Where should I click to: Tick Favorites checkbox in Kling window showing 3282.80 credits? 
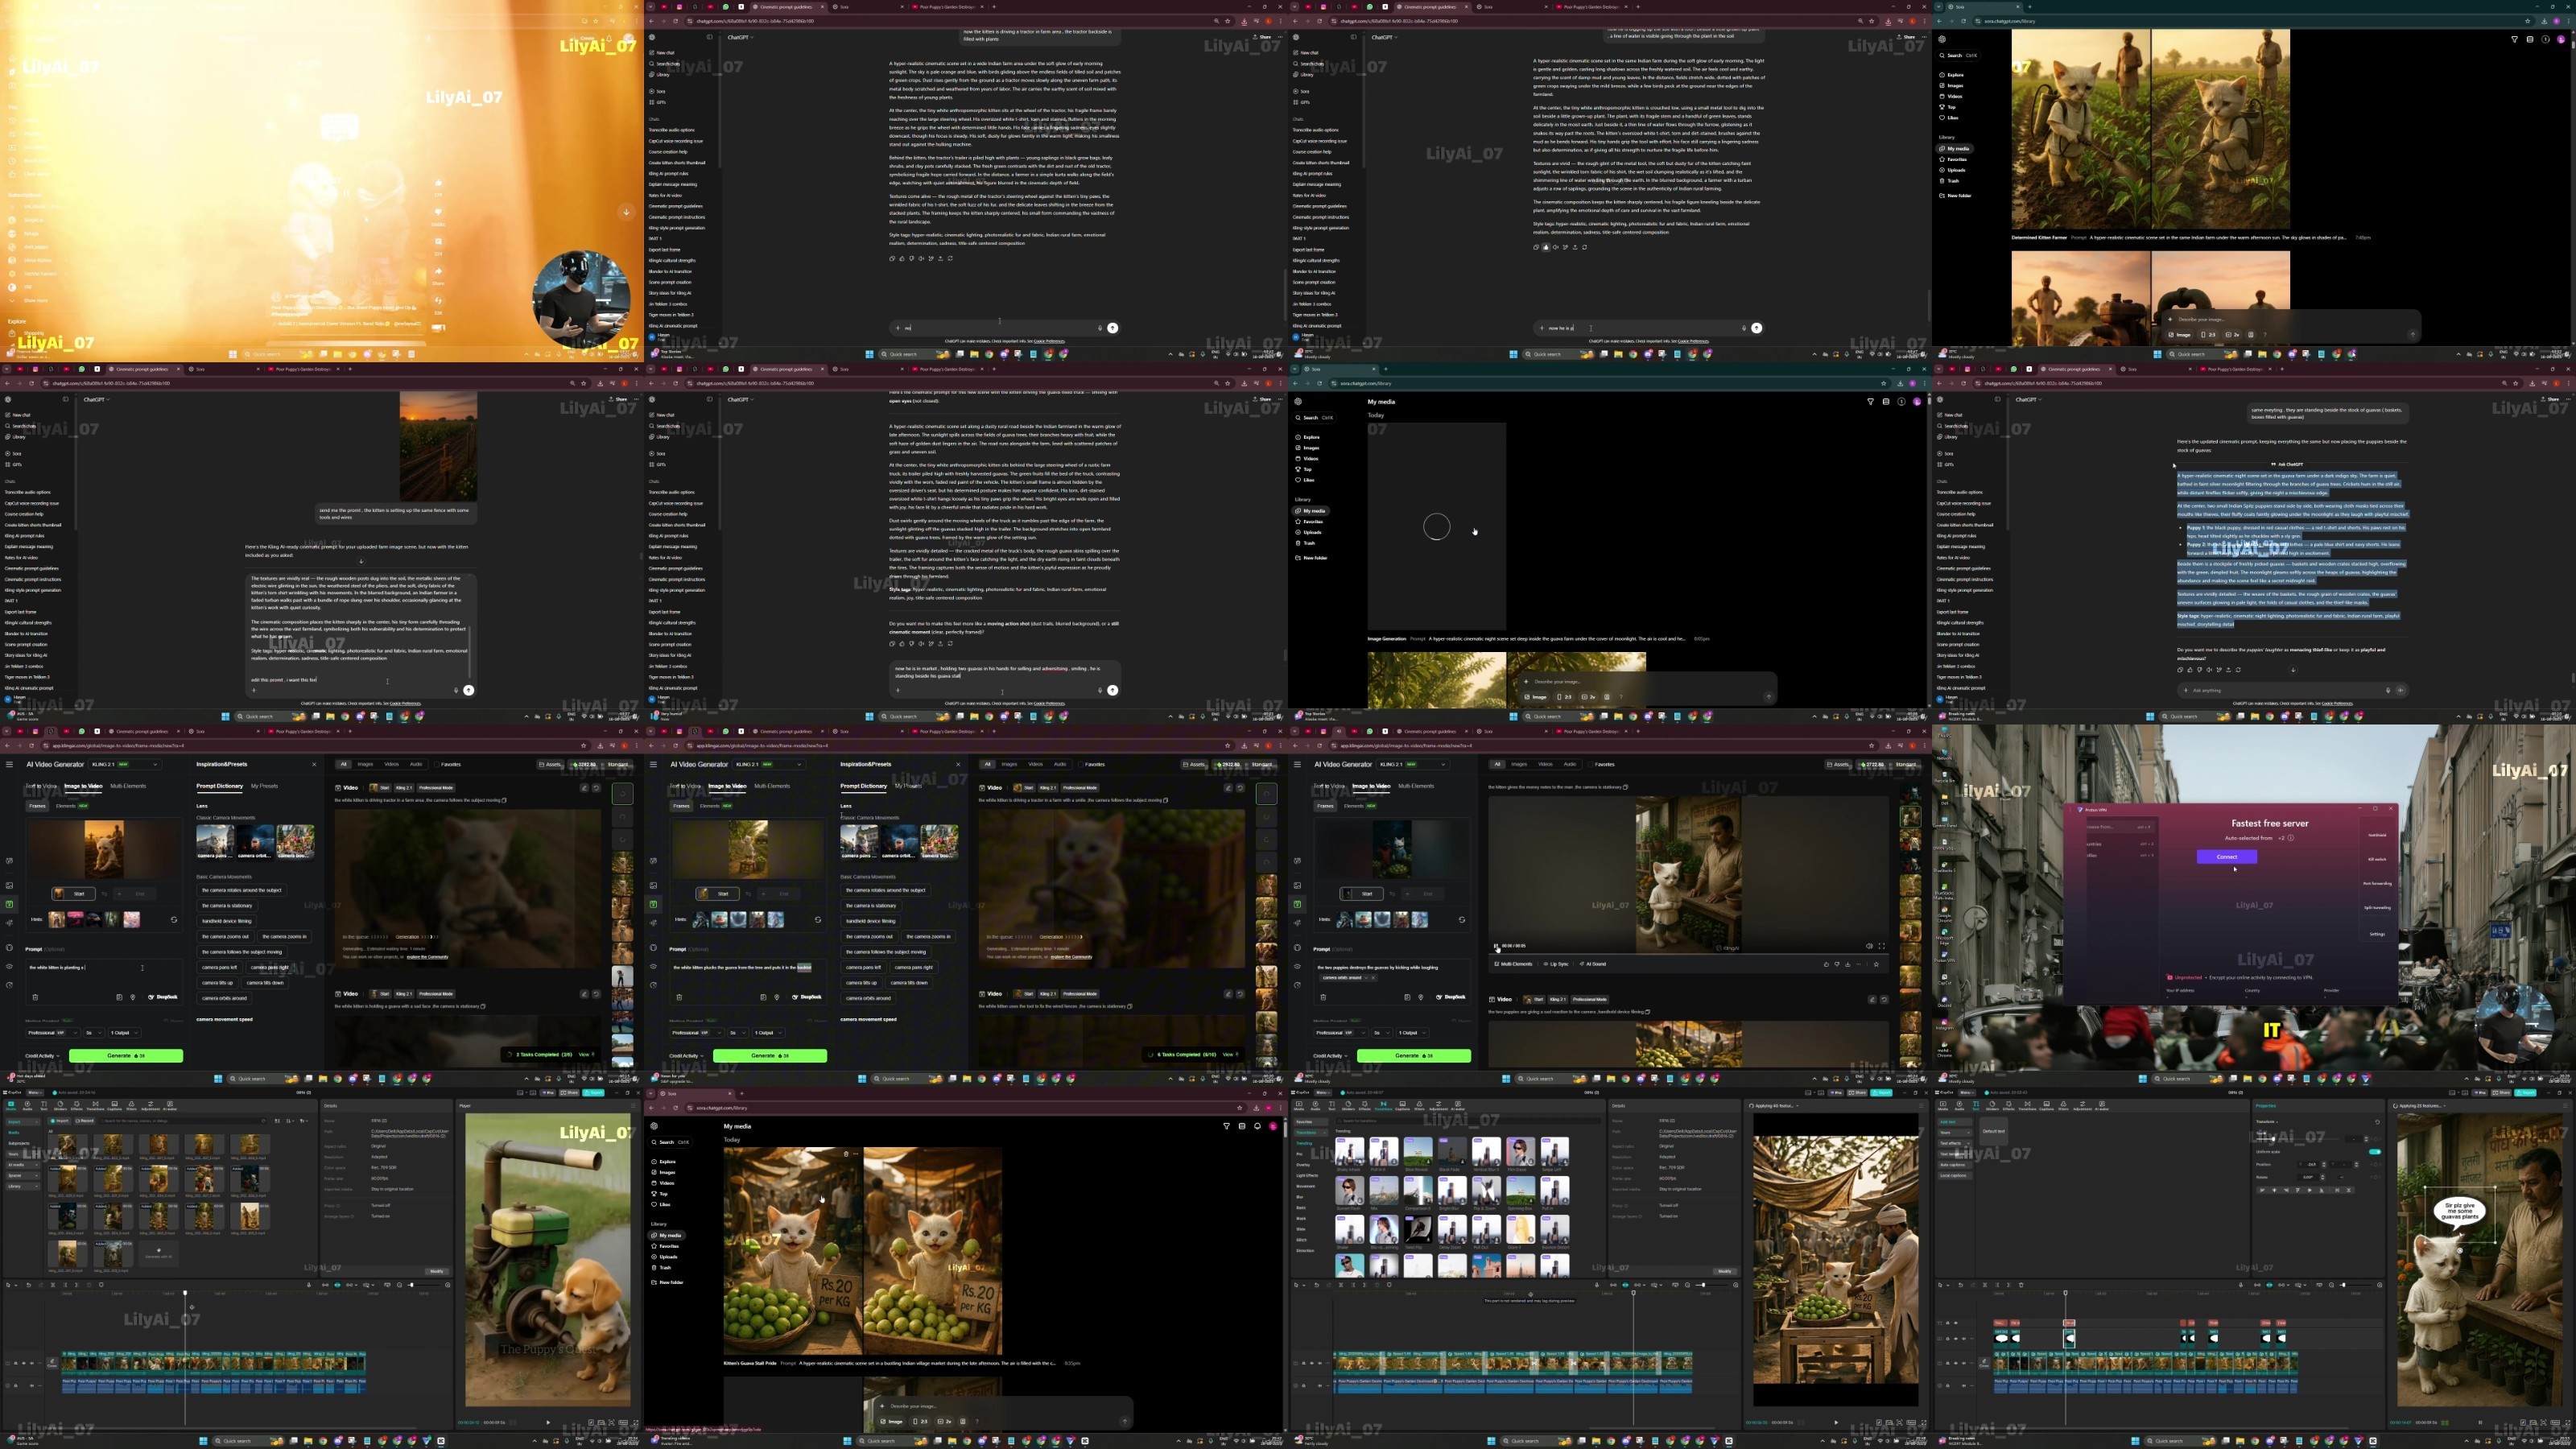[437, 765]
